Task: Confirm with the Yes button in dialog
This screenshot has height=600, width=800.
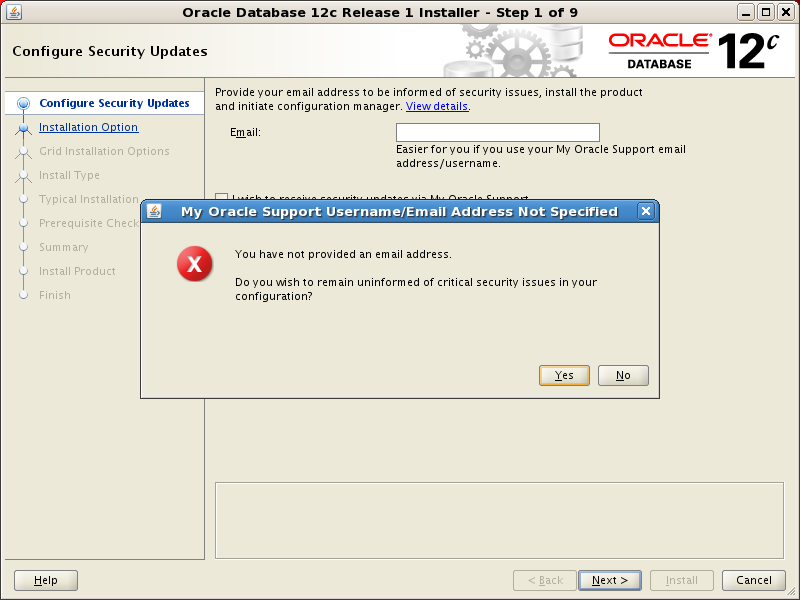Action: coord(564,376)
